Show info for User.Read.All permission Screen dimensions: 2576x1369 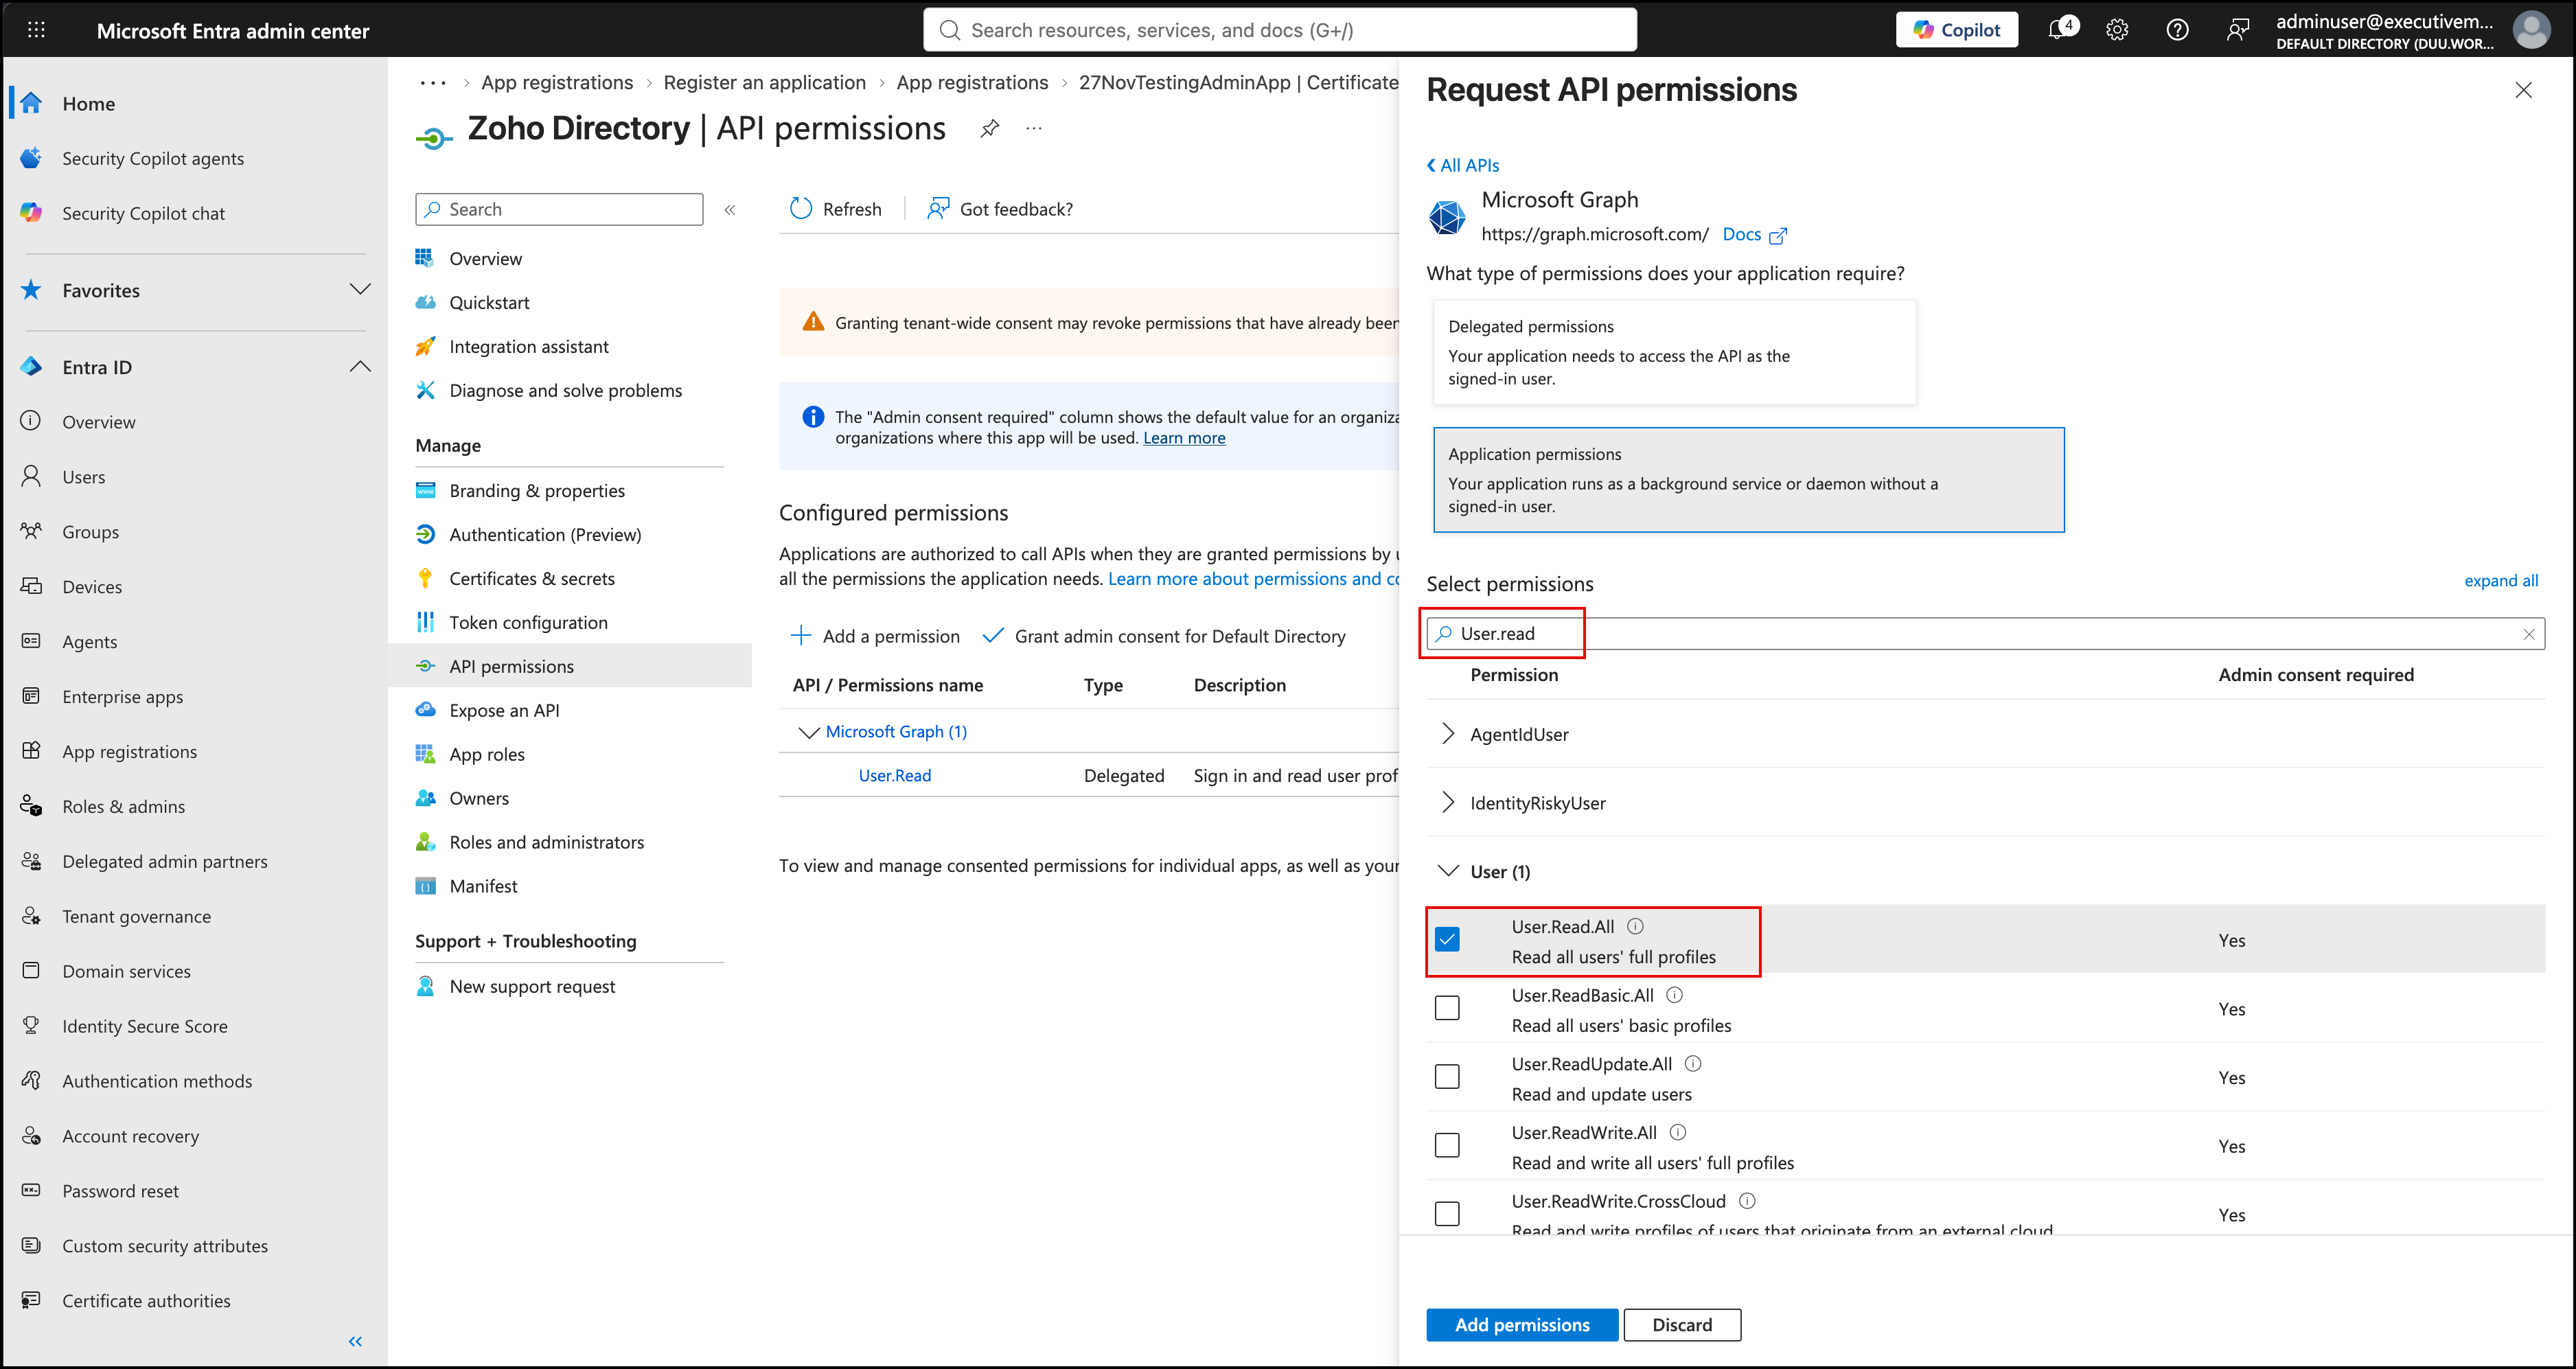pos(1635,926)
